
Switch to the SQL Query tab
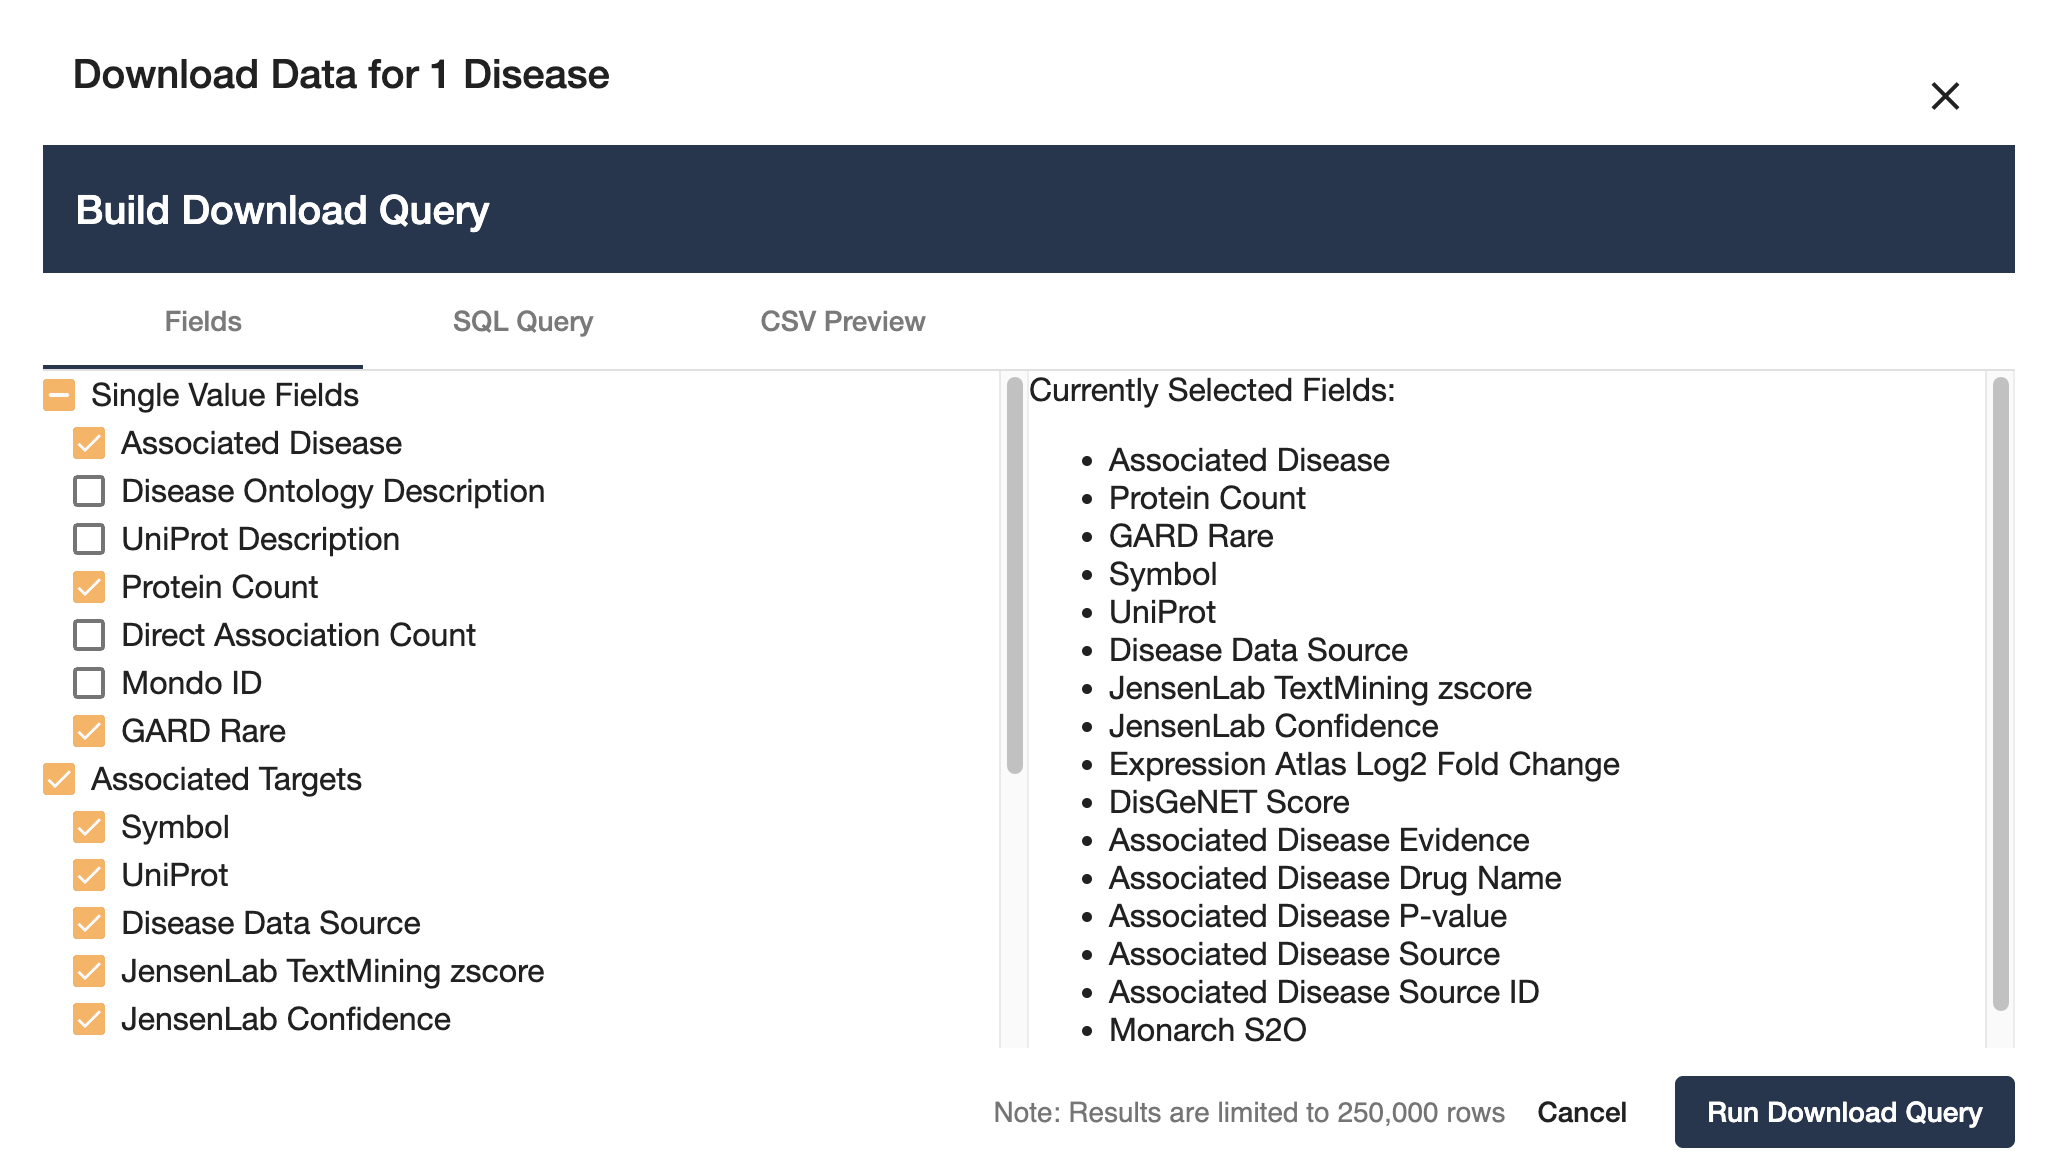click(x=523, y=321)
